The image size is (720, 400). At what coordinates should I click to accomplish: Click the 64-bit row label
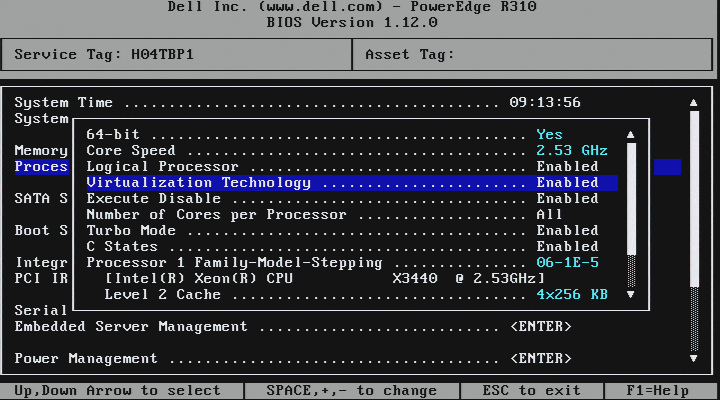113,135
